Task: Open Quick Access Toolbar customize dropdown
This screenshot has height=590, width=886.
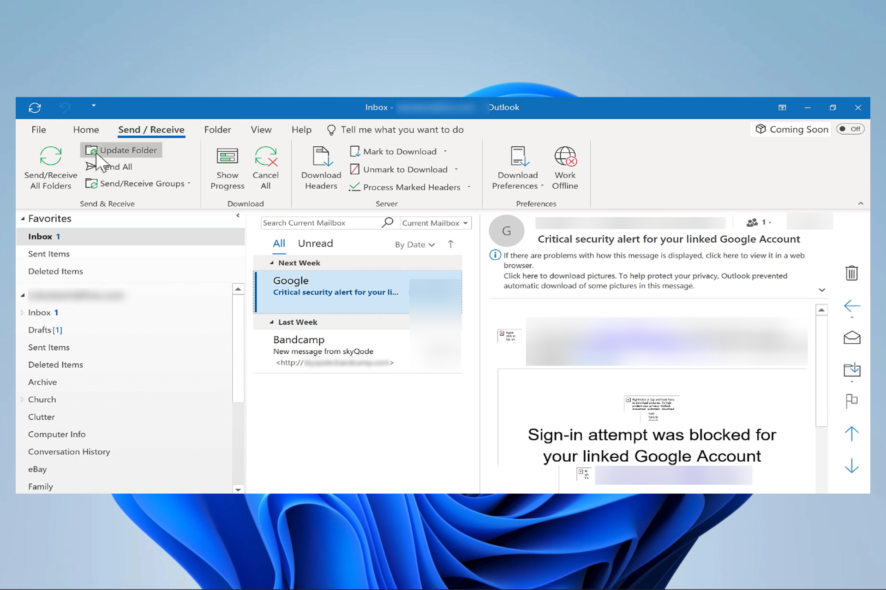Action: coord(93,106)
